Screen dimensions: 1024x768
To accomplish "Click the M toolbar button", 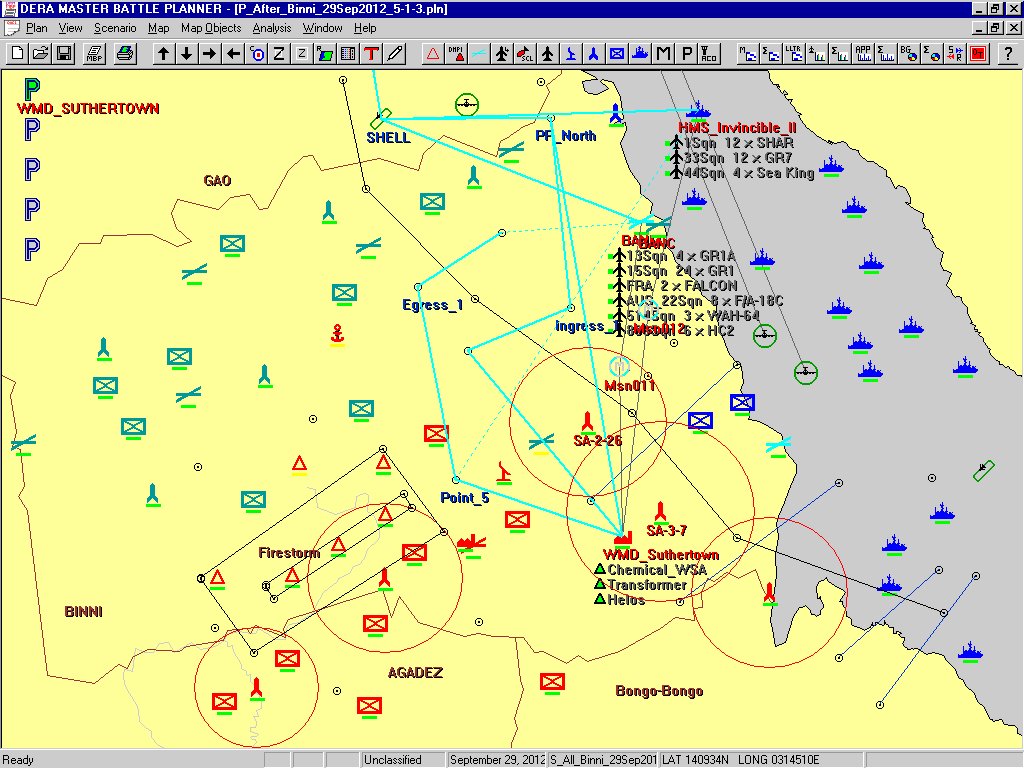I will pyautogui.click(x=663, y=53).
